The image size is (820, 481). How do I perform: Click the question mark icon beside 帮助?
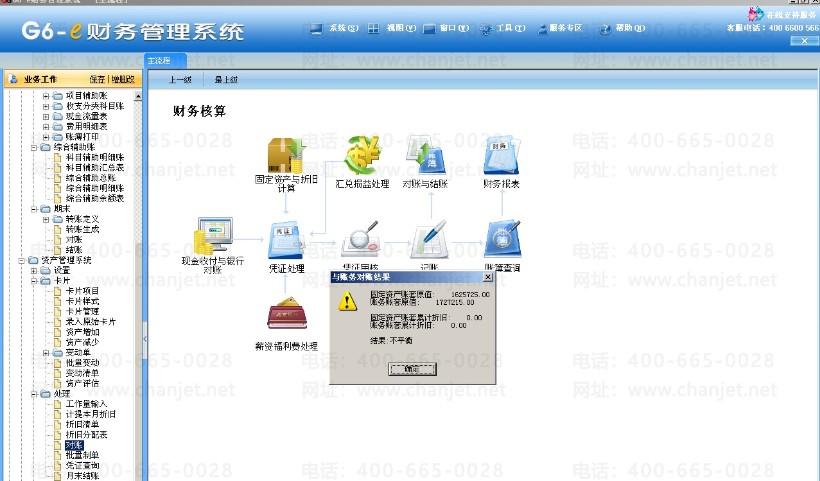coord(605,29)
